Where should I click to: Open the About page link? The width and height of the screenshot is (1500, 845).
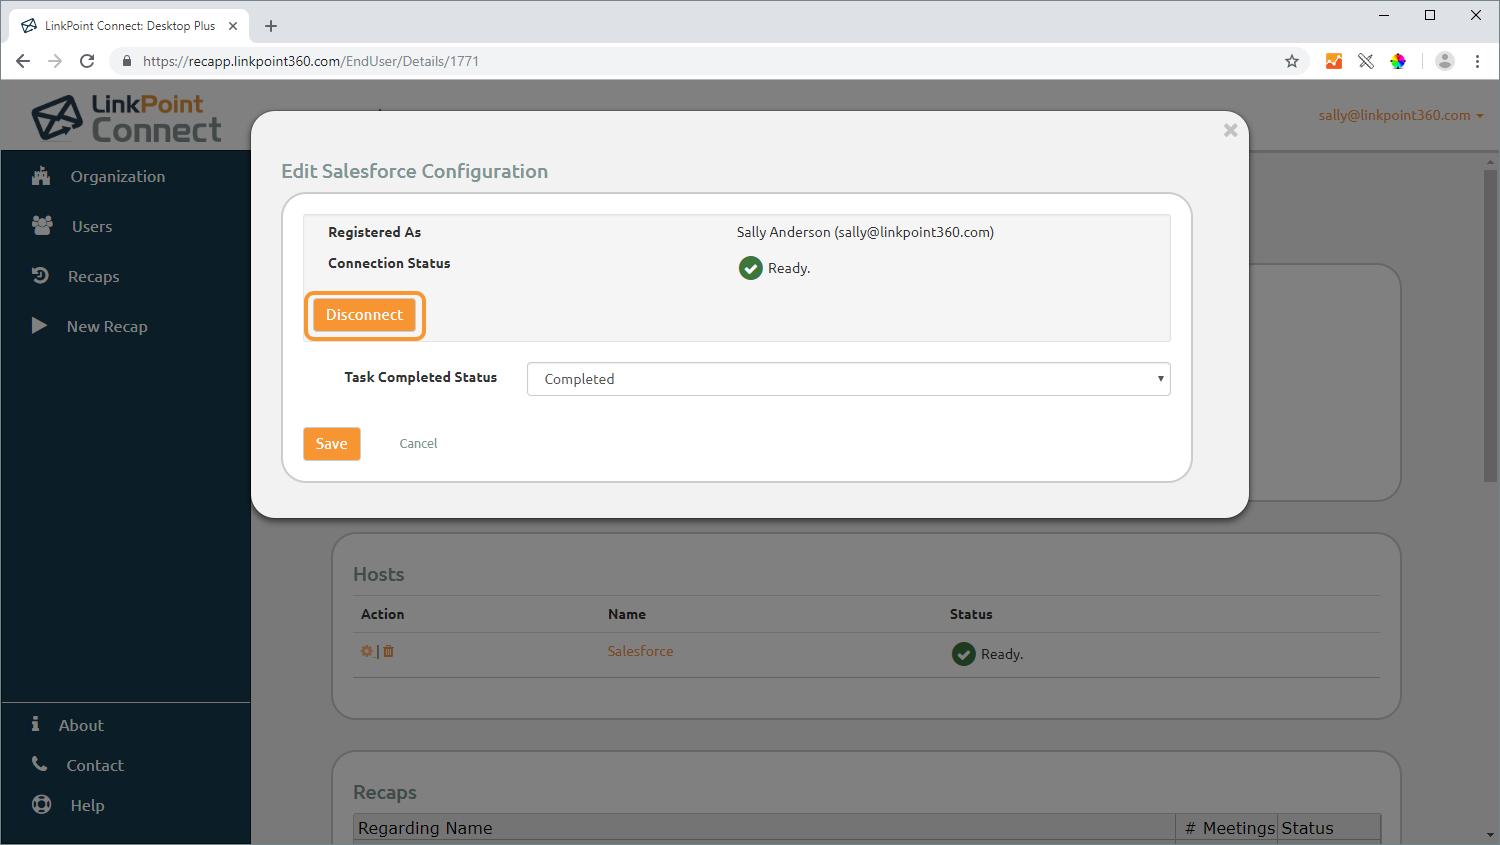pos(81,725)
